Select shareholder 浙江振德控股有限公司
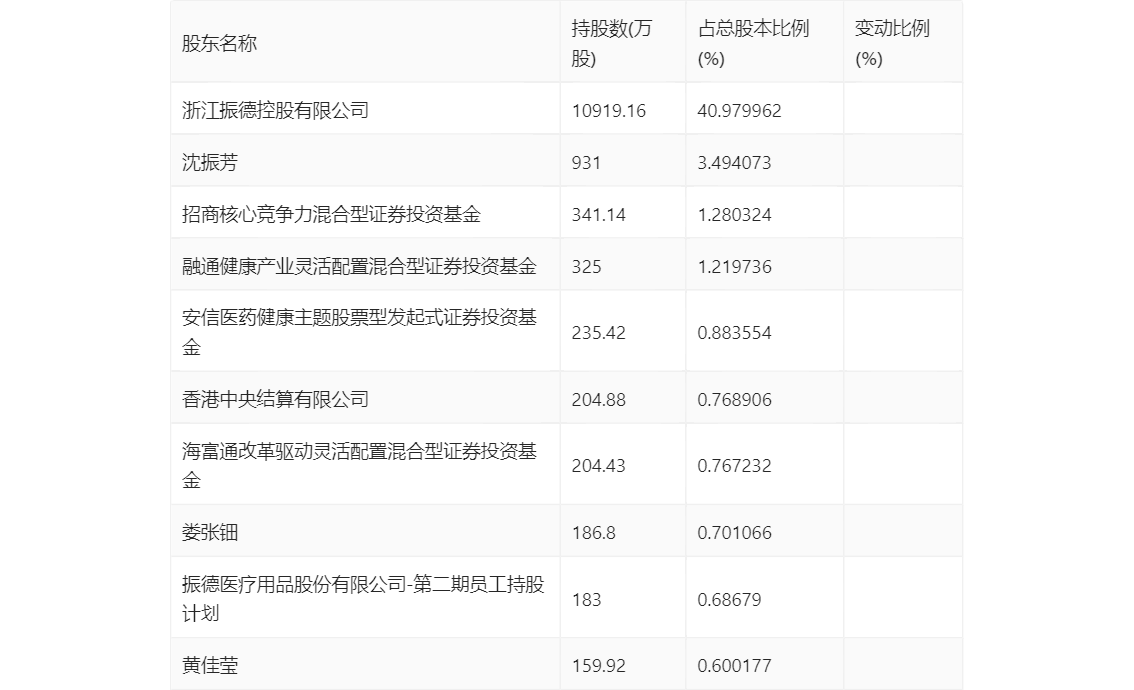1134x690 pixels. (276, 110)
